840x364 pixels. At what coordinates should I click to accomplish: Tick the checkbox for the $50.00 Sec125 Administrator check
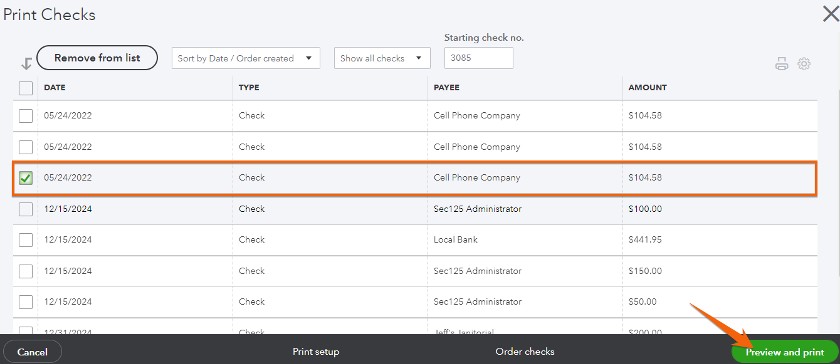26,302
